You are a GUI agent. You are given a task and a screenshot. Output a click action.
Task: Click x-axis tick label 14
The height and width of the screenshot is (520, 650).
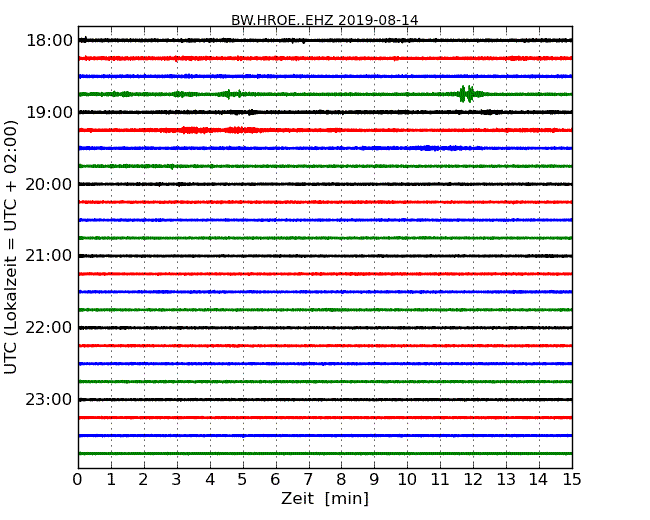[x=538, y=480]
